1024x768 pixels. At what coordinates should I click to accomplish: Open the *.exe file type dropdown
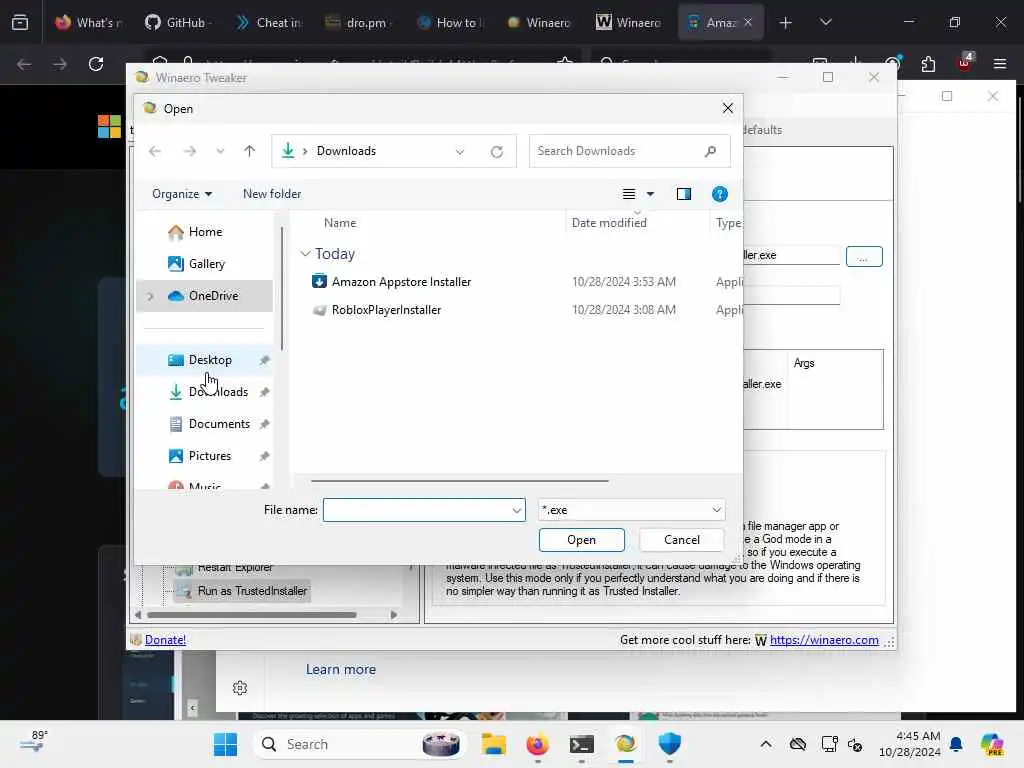coord(632,510)
